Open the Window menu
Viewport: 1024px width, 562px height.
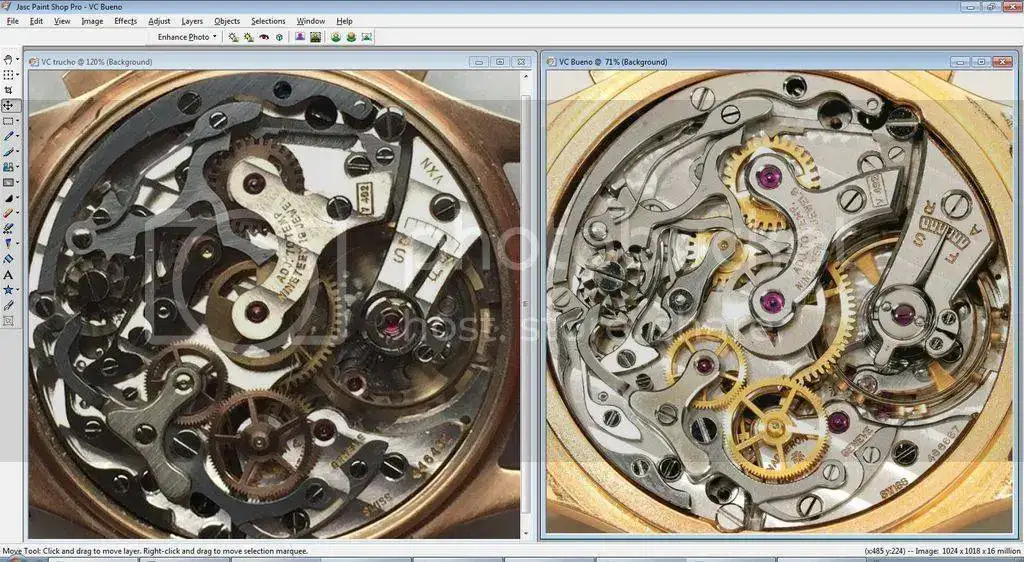[311, 21]
